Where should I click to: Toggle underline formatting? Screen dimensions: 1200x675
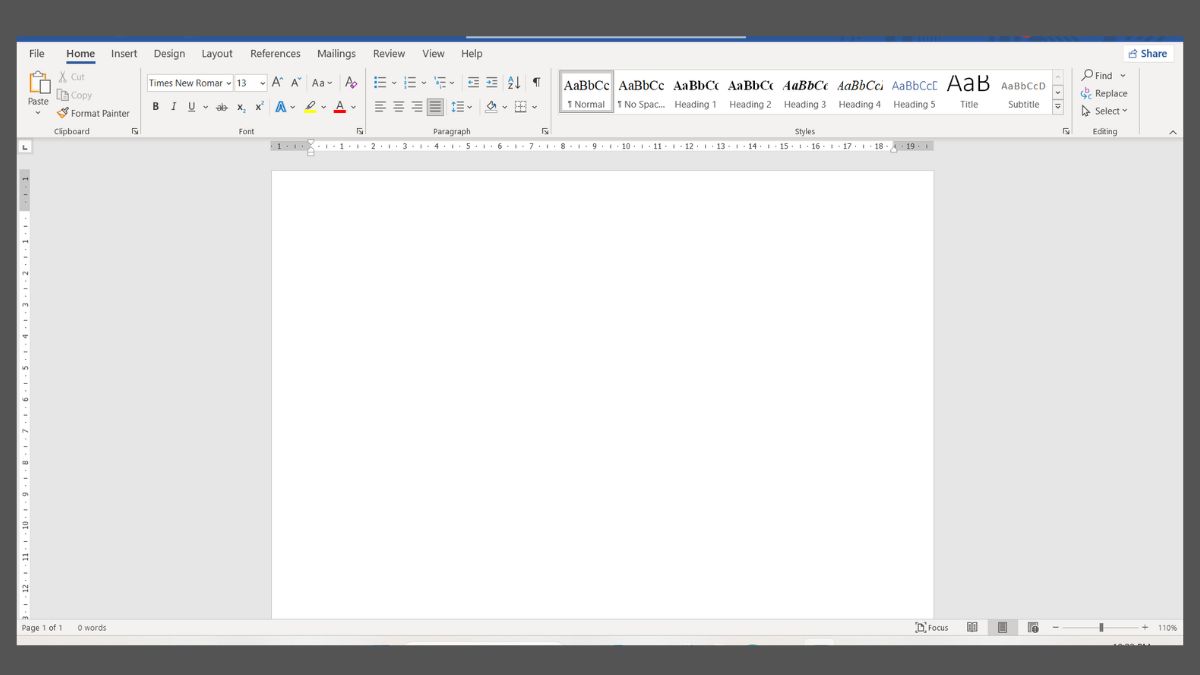(192, 107)
